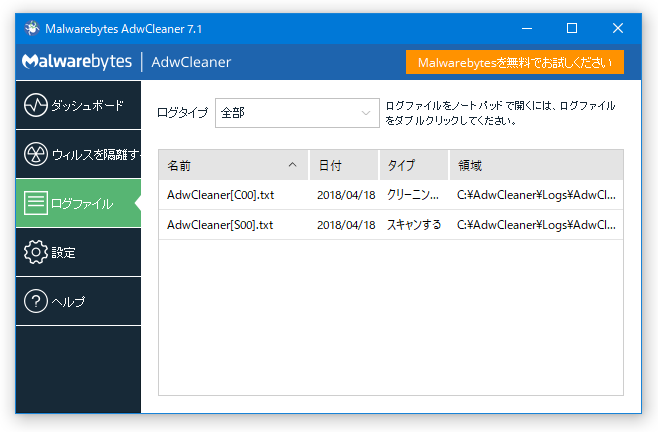Click the path cell of AdwCleaner[C00].txt row
The image size is (658, 432).
(x=536, y=195)
